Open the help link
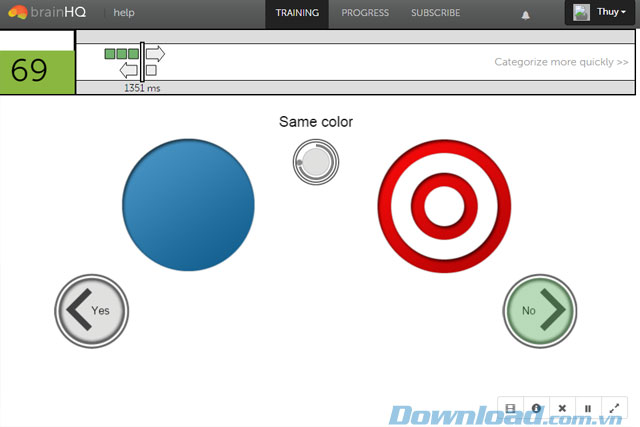This screenshot has width=640, height=427. (124, 13)
